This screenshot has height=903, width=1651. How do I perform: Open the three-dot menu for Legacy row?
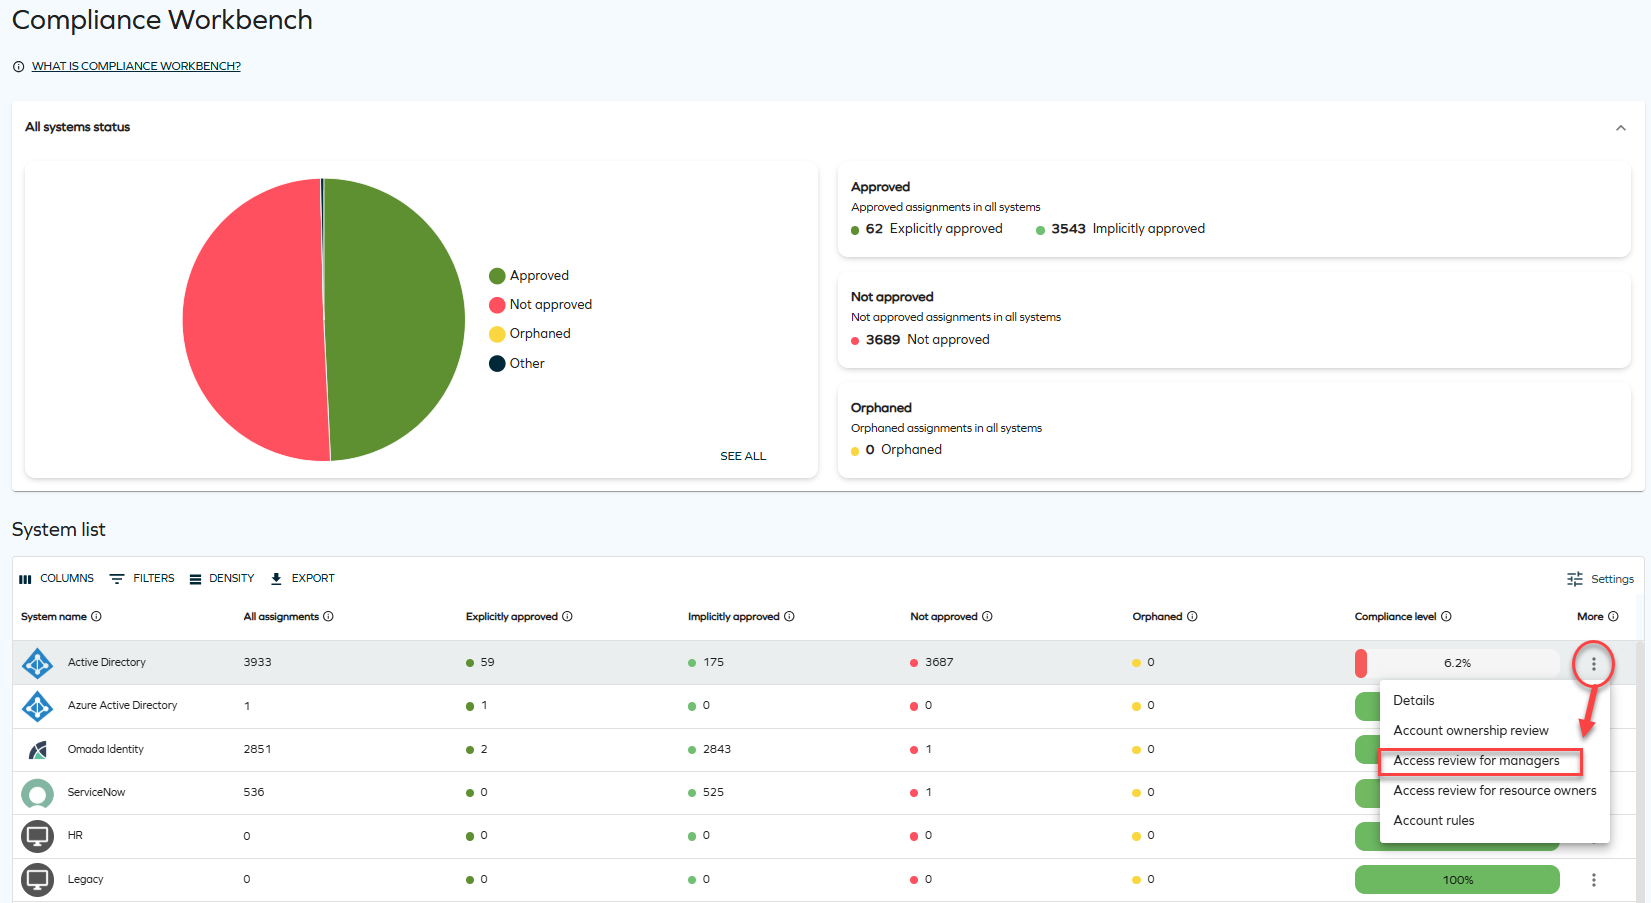pyautogui.click(x=1594, y=880)
